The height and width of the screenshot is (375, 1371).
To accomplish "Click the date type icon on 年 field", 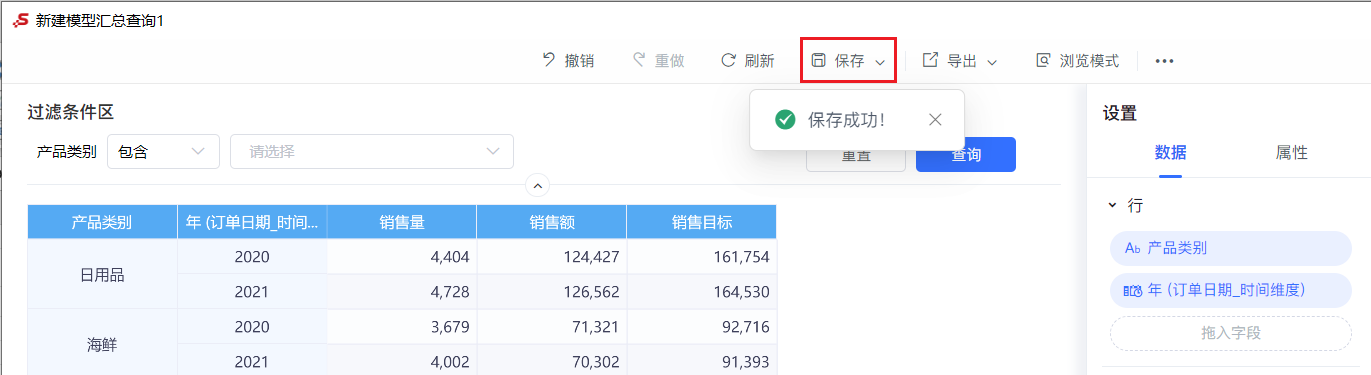I will 1133,290.
